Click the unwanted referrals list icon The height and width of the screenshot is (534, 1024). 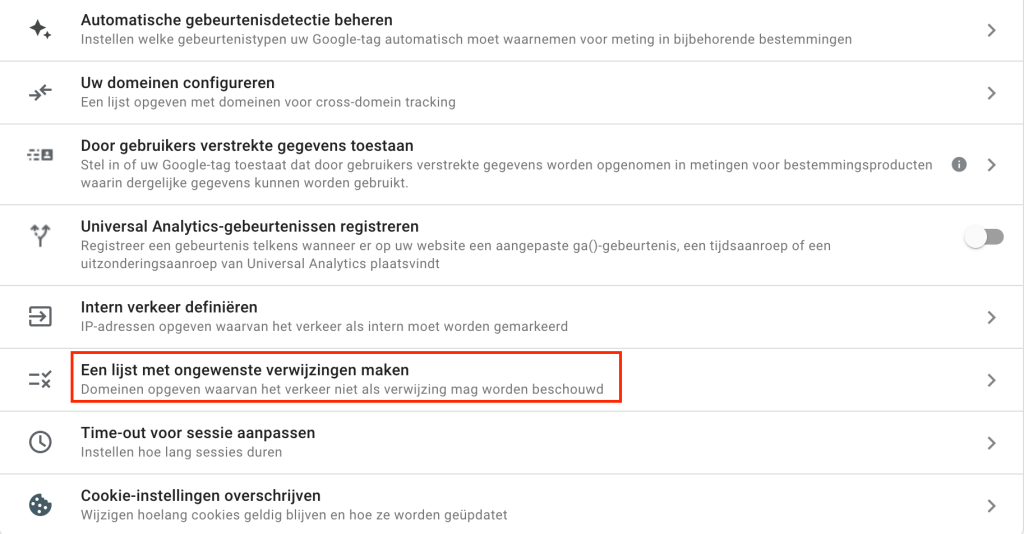point(40,379)
